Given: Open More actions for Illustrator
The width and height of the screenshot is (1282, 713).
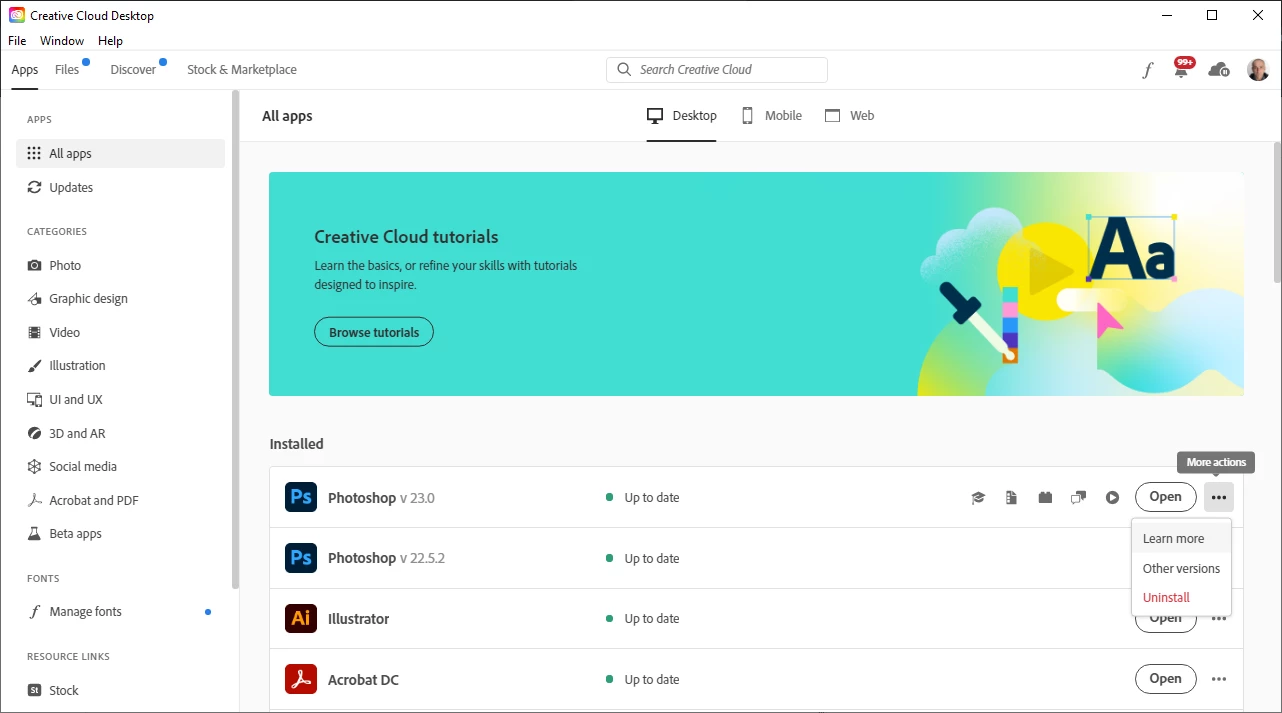Looking at the screenshot, I should 1219,619.
